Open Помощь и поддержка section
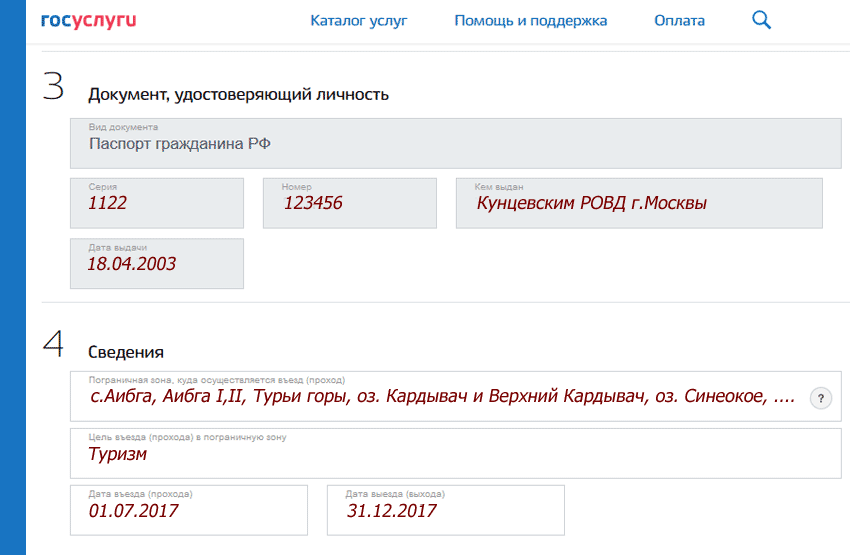Screen dimensions: 850x555 530,21
